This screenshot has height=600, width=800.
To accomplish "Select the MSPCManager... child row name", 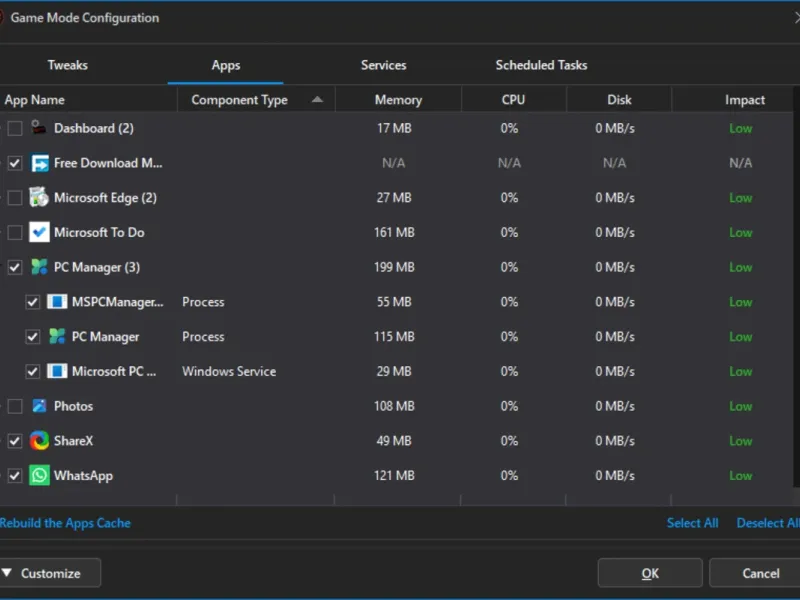I will [x=118, y=302].
